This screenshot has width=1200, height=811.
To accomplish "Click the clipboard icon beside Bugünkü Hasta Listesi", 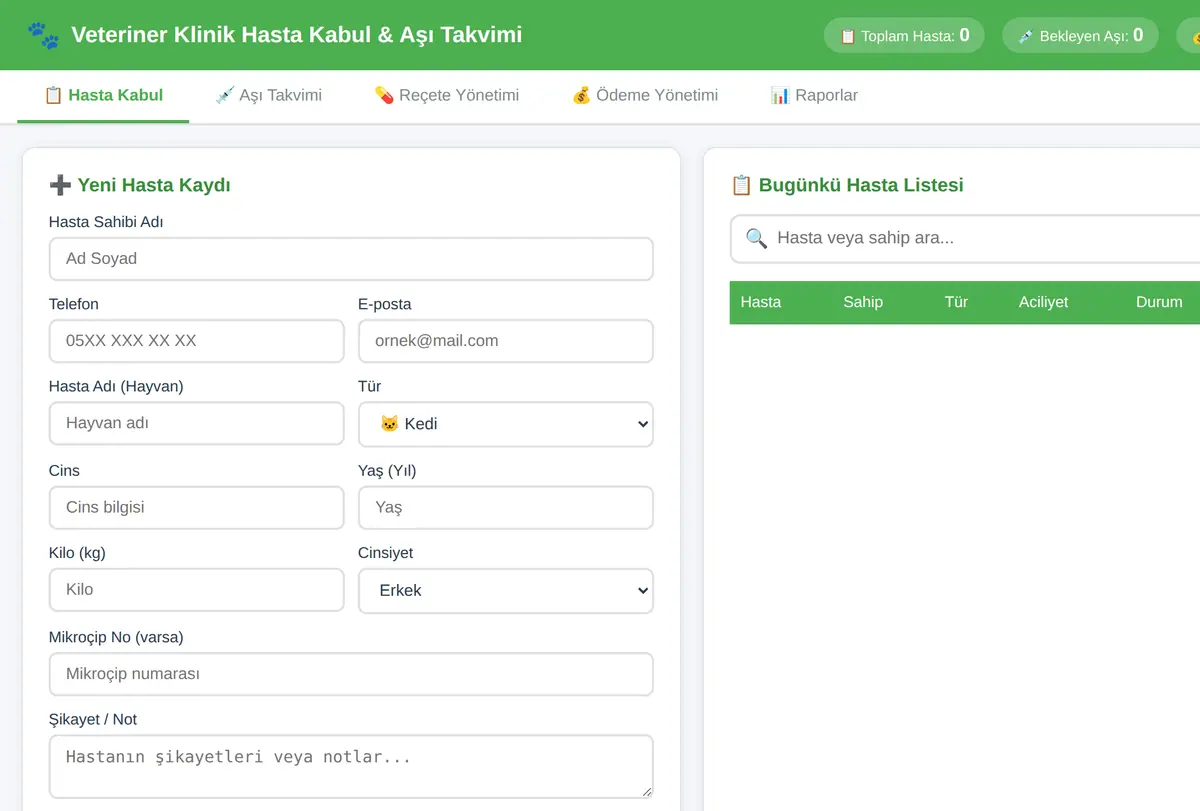I will click(741, 185).
